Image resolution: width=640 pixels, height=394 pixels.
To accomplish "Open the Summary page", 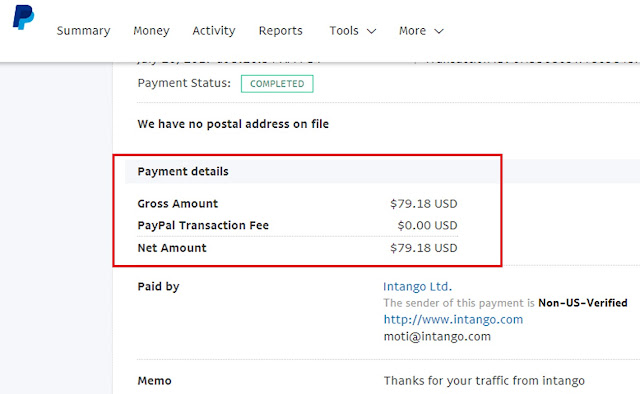I will [84, 31].
